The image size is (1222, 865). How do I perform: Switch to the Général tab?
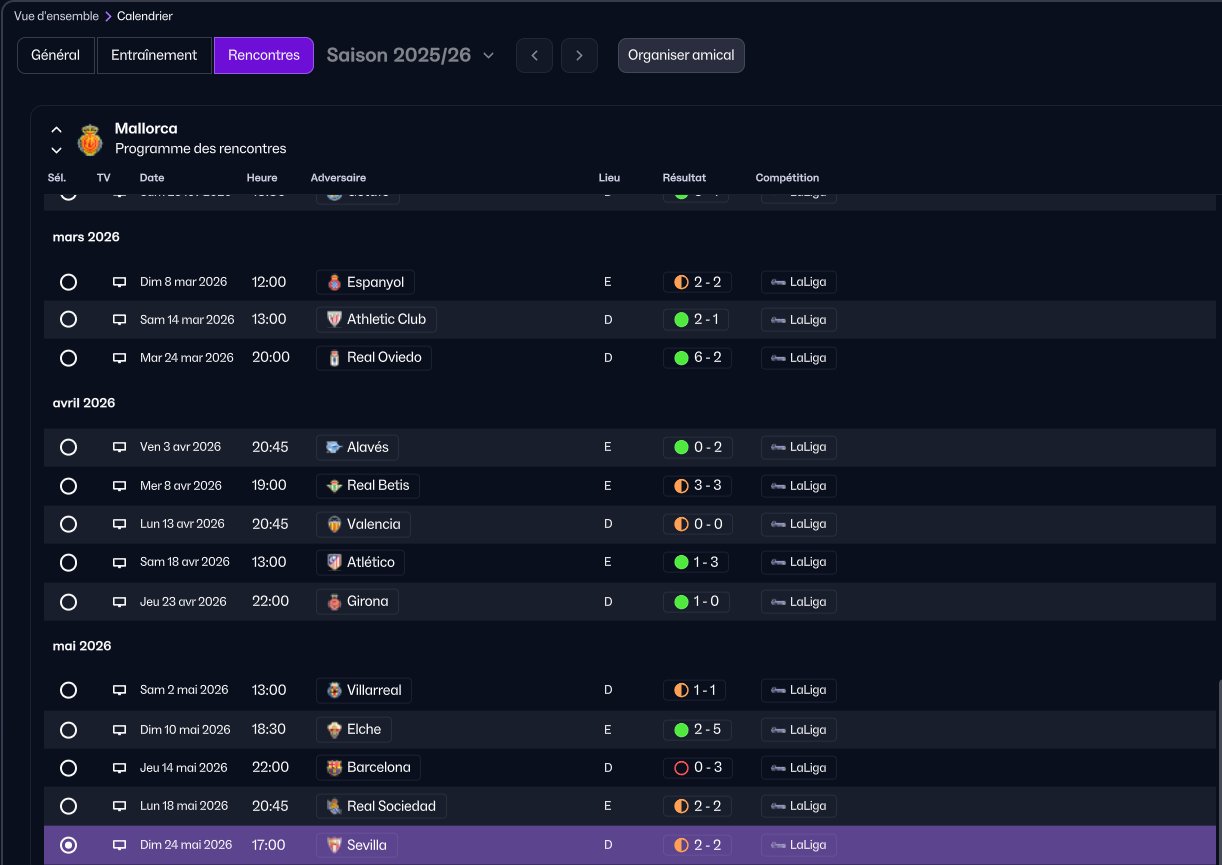pos(55,55)
